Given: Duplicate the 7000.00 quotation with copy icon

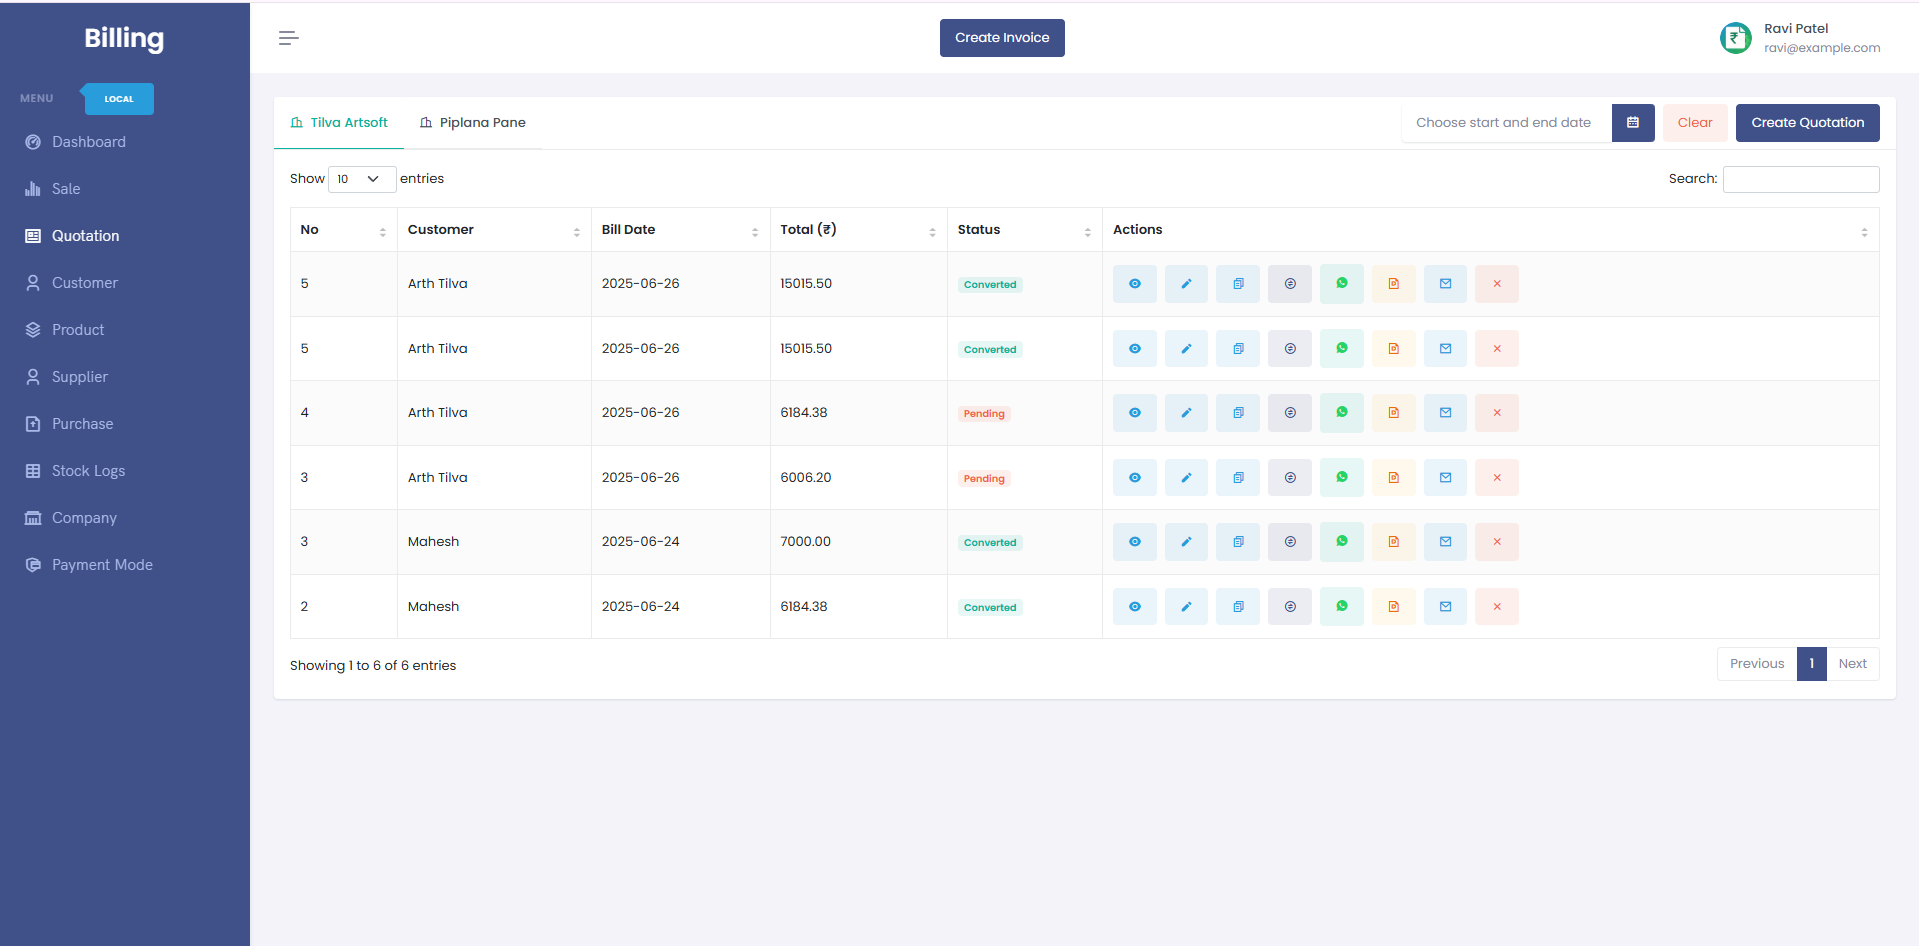Looking at the screenshot, I should pyautogui.click(x=1238, y=542).
